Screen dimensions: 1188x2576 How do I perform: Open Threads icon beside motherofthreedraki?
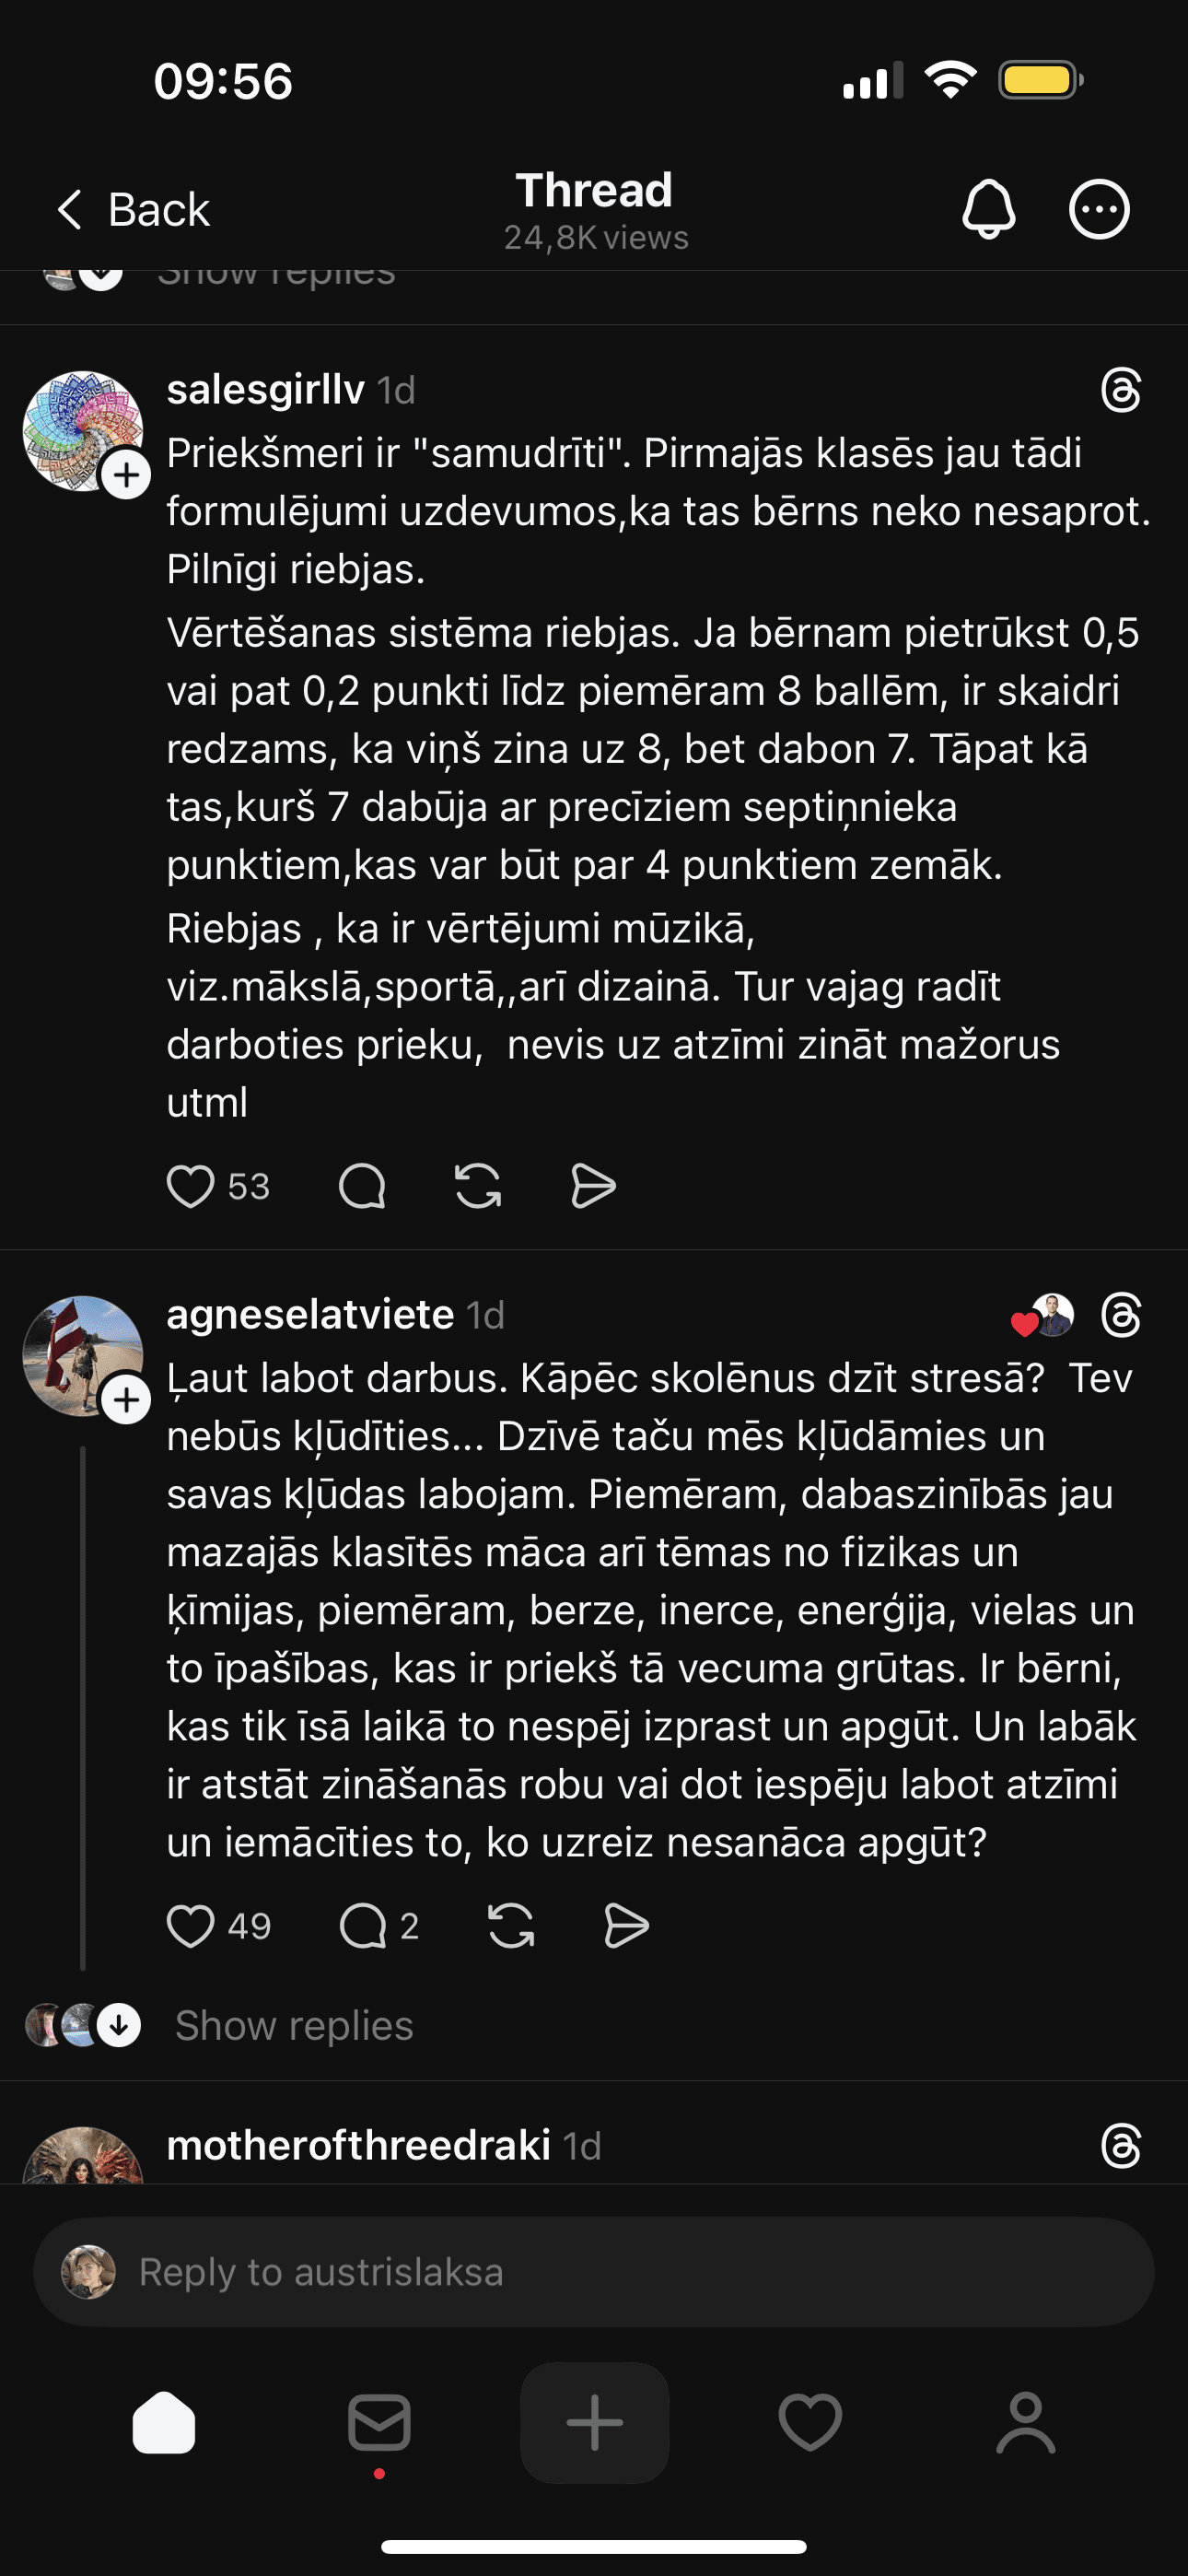[1121, 2146]
